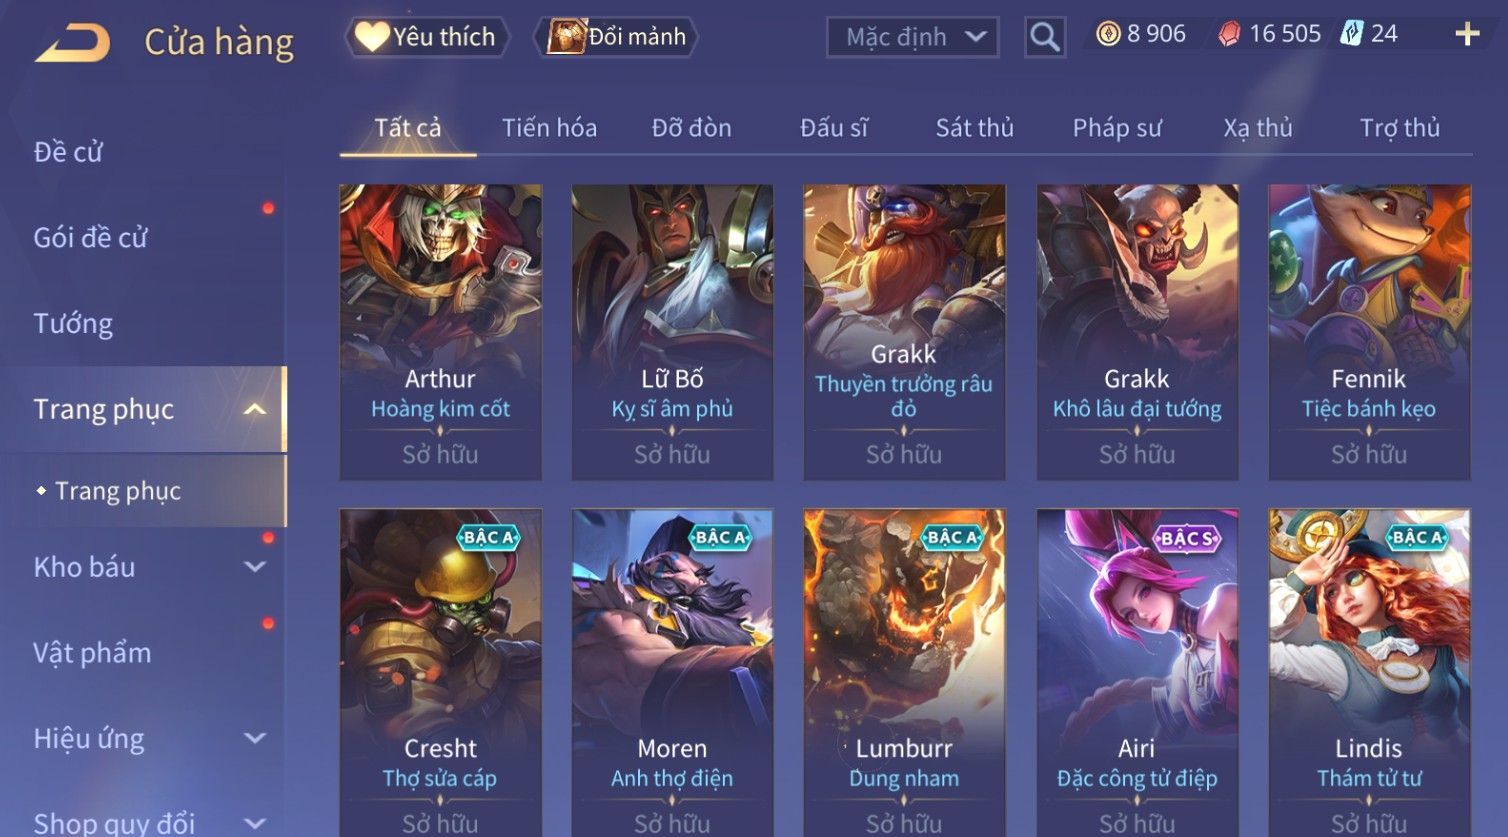The width and height of the screenshot is (1508, 837).
Task: Select Airi Đặc công tử điệp skin
Action: coord(1137,672)
